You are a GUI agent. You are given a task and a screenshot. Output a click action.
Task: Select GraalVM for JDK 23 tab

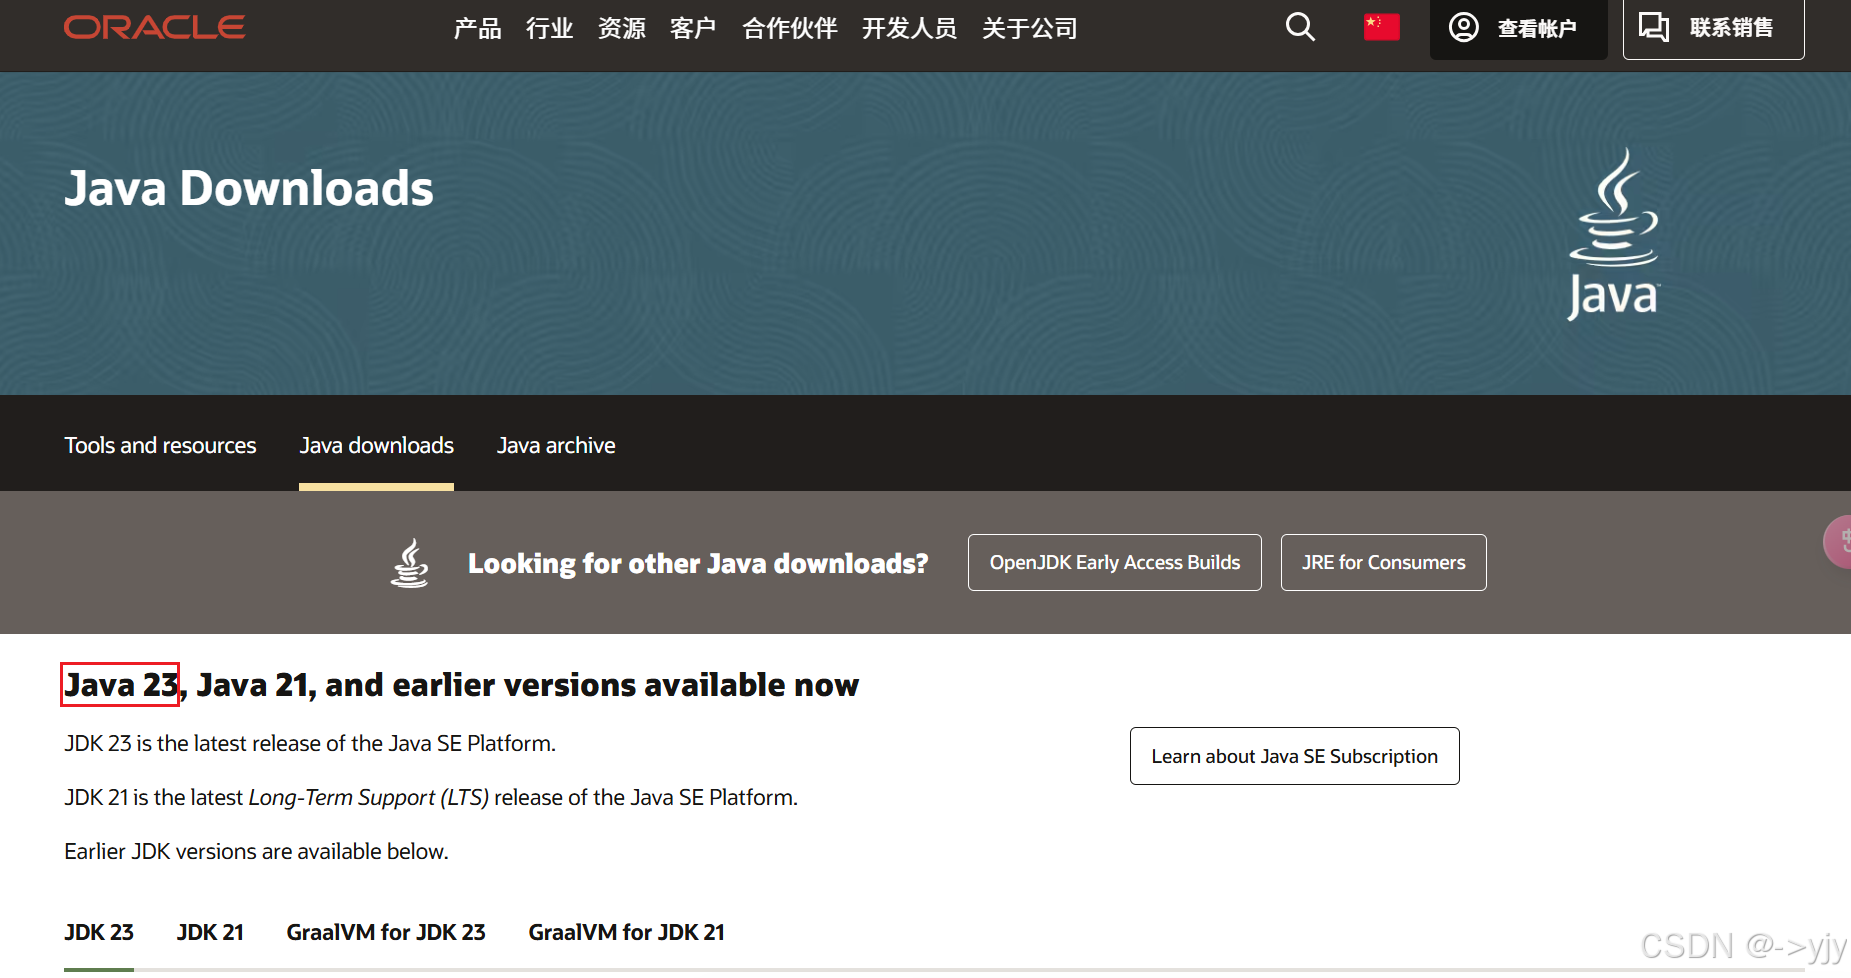click(x=386, y=932)
